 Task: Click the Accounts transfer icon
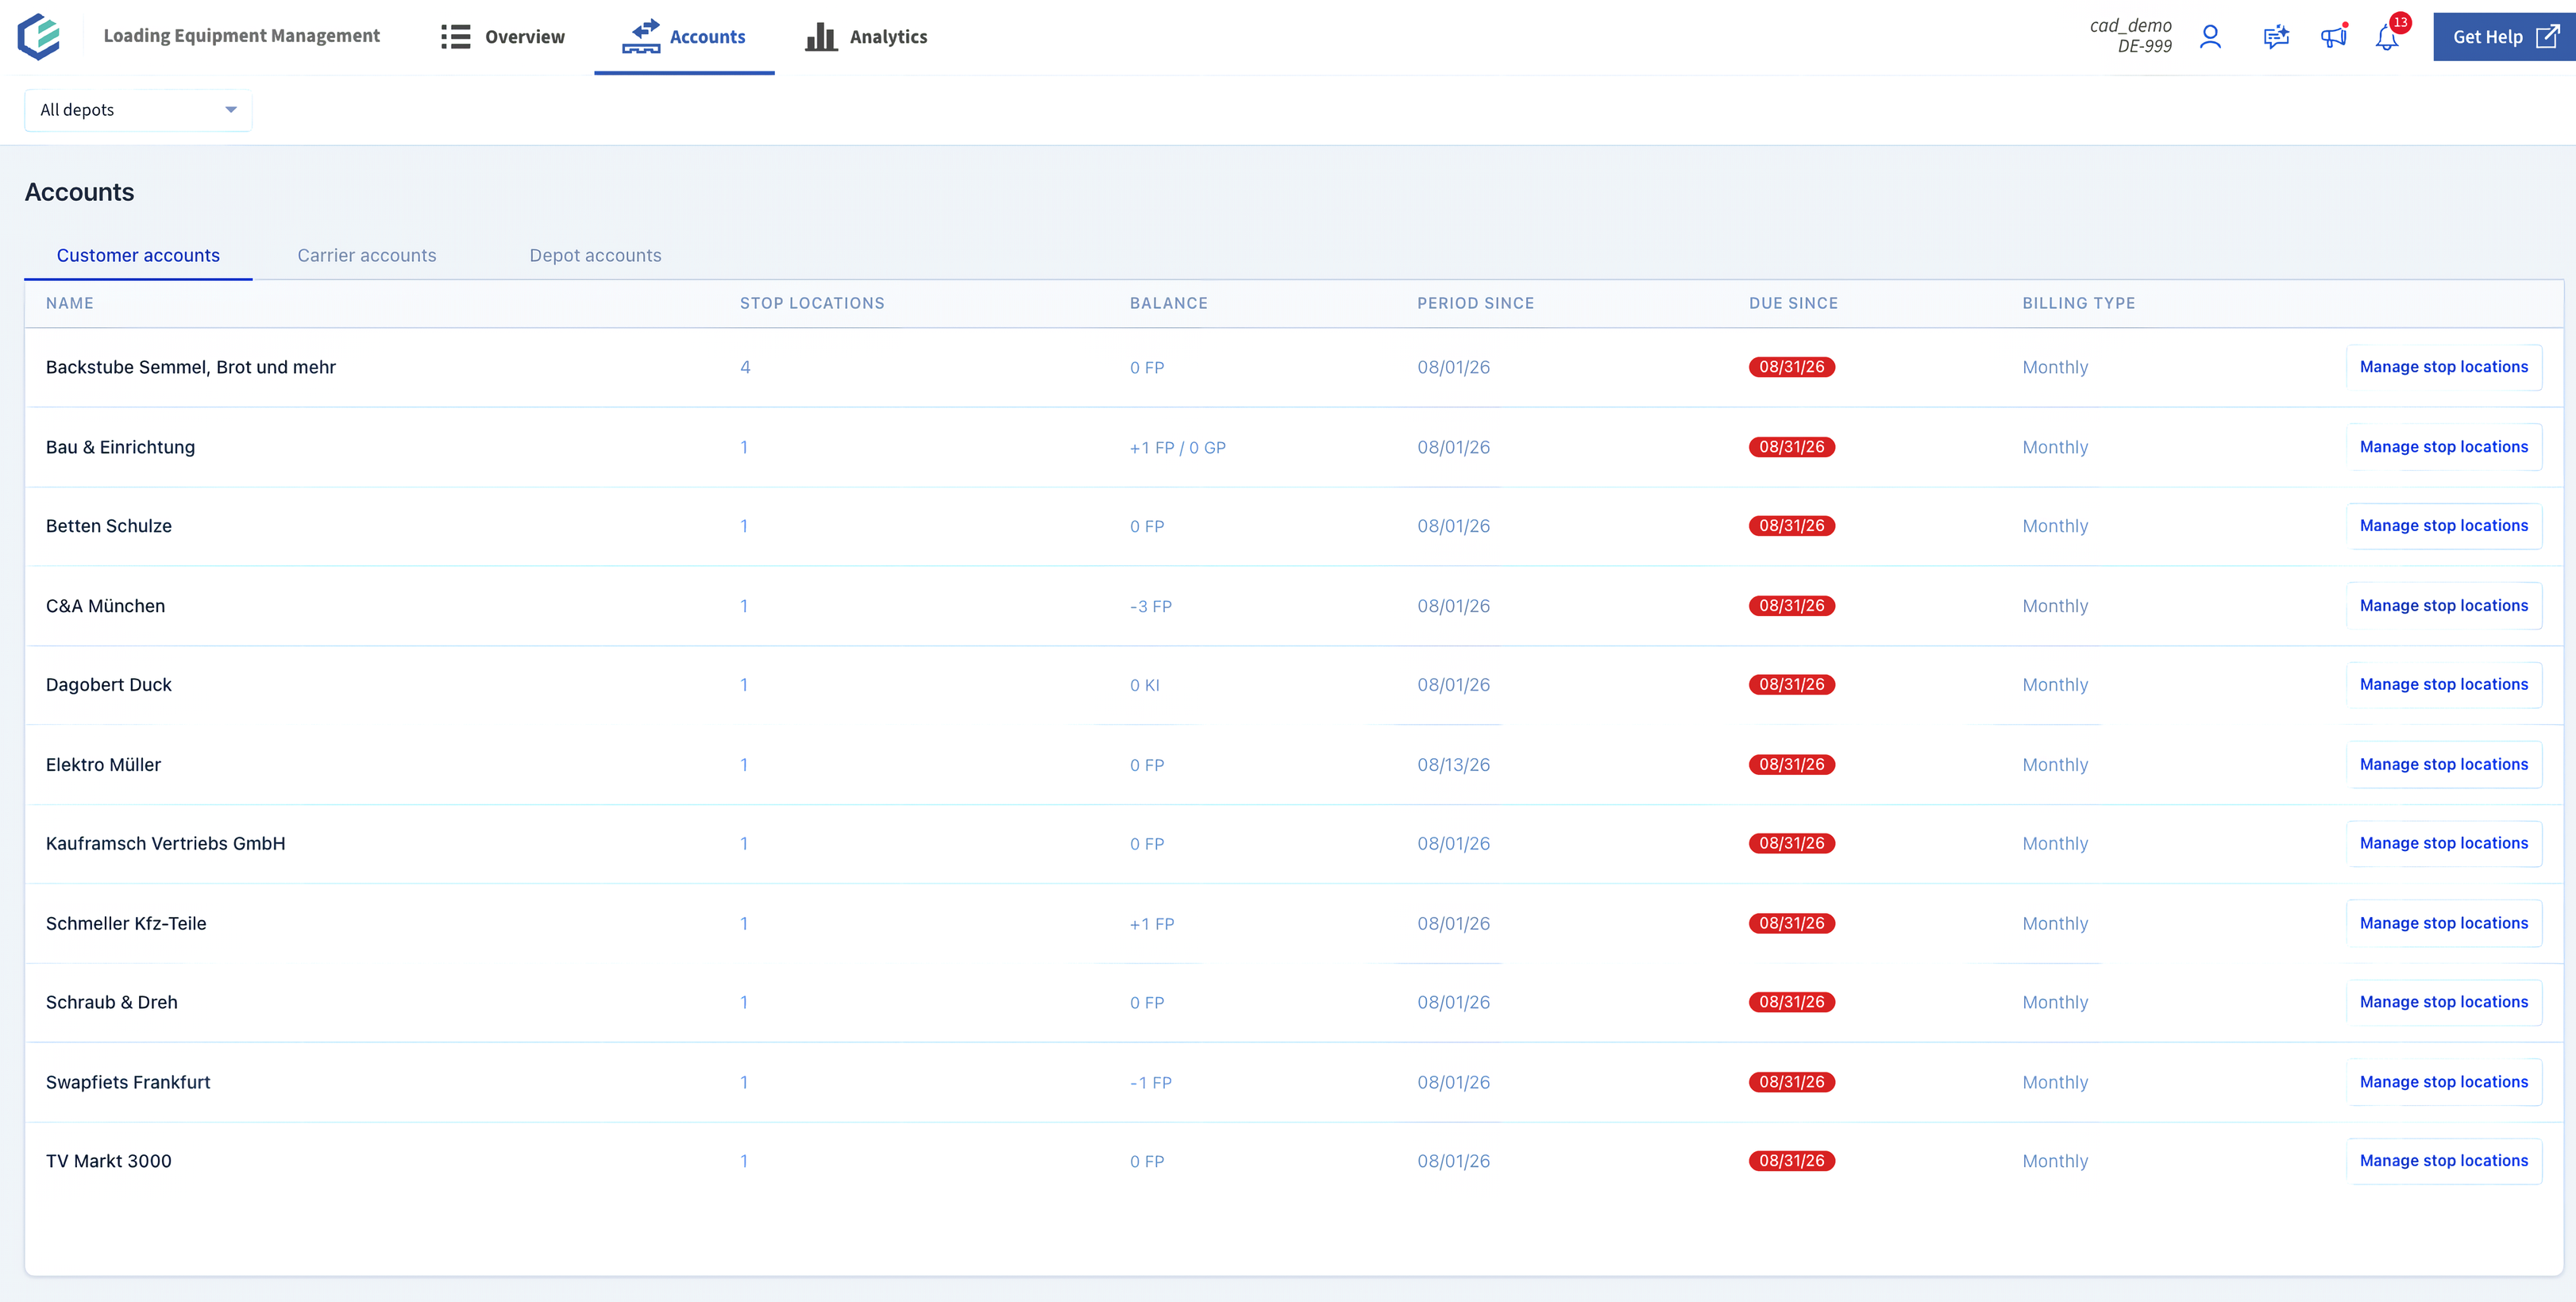tap(641, 36)
